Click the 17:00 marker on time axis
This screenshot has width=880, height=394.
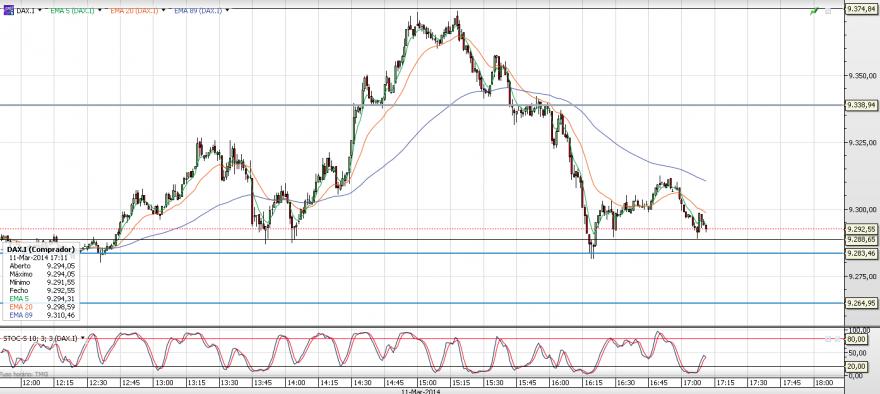coord(693,382)
